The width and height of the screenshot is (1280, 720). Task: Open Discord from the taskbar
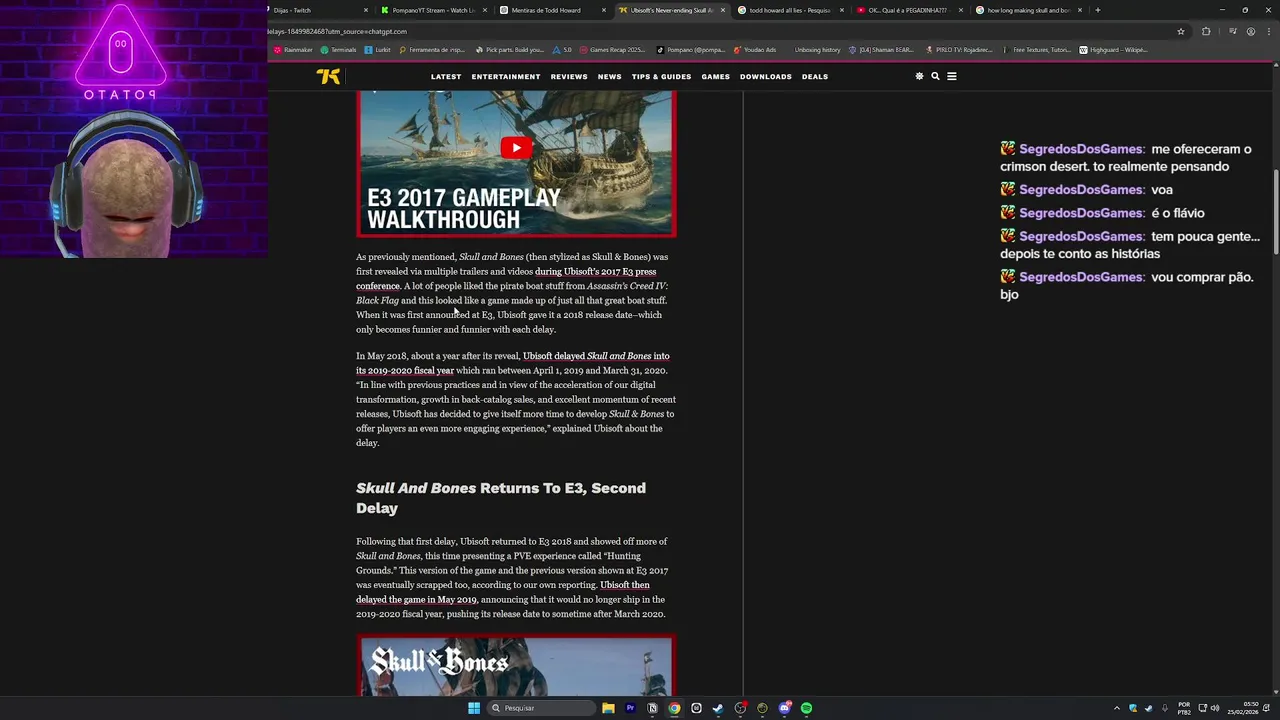coord(785,708)
